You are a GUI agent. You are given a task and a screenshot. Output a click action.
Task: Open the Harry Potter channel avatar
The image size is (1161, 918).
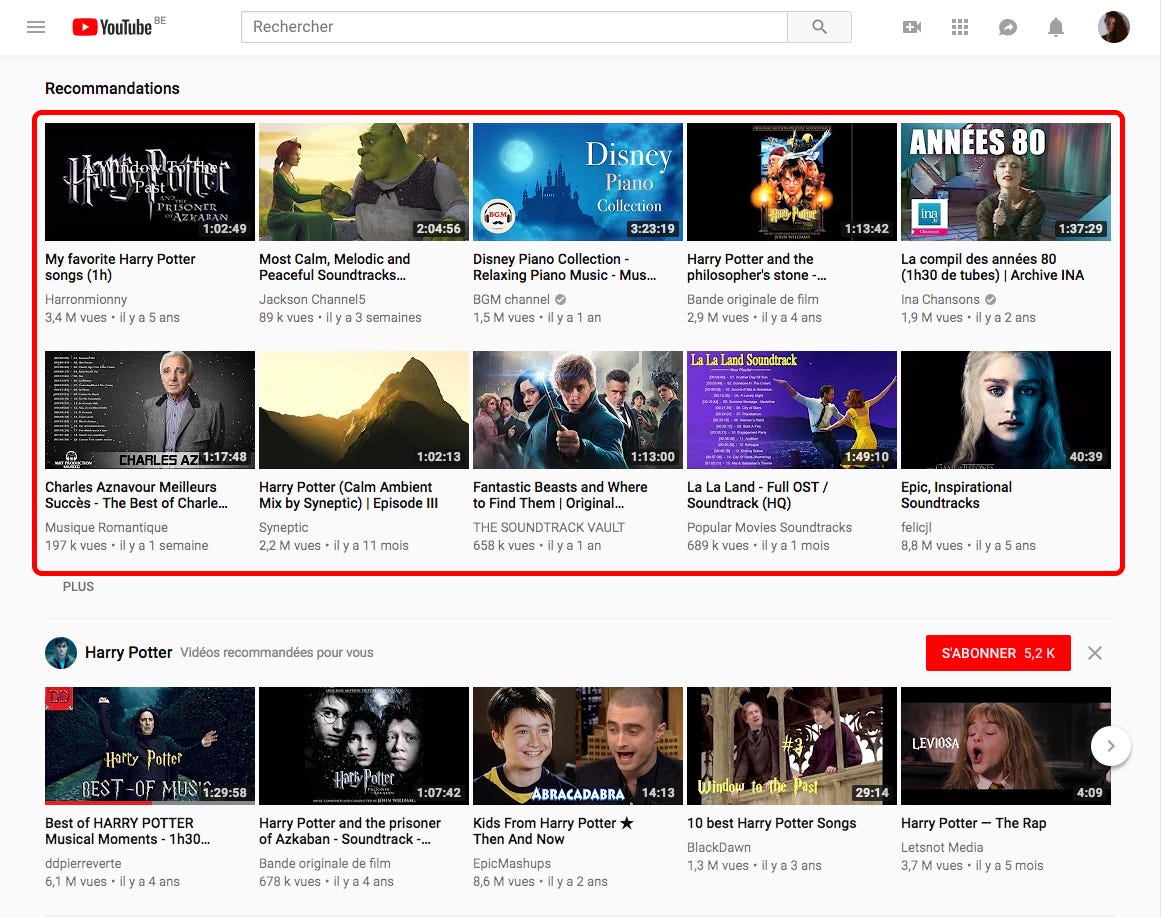coord(61,653)
